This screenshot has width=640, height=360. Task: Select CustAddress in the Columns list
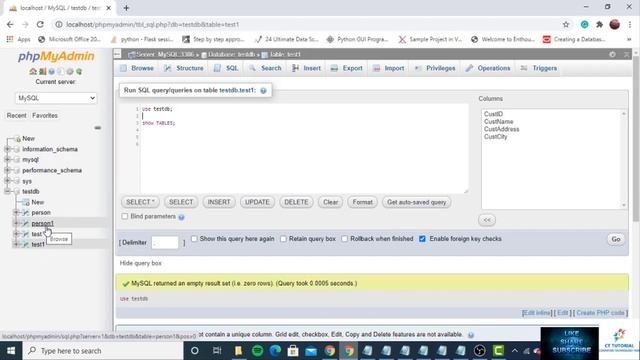501,129
